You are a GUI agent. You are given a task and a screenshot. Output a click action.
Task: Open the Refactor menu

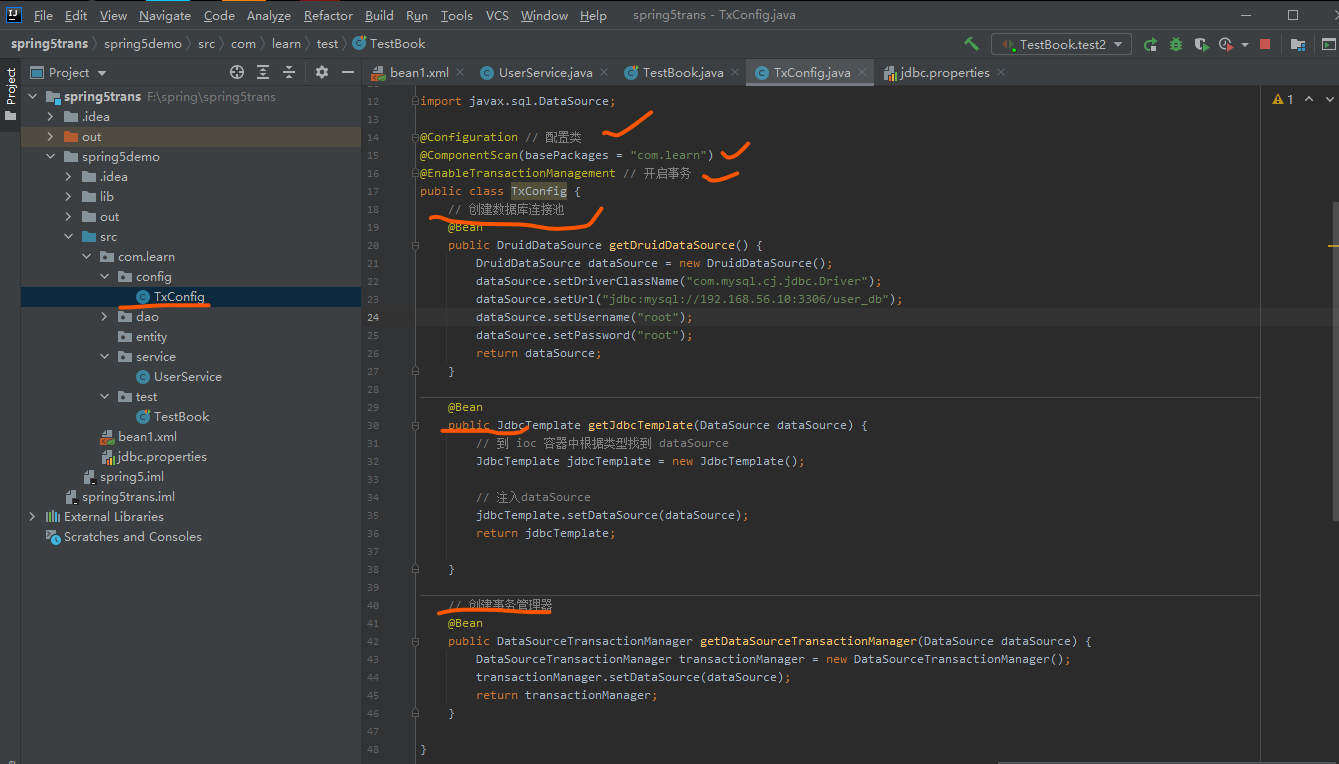(328, 15)
